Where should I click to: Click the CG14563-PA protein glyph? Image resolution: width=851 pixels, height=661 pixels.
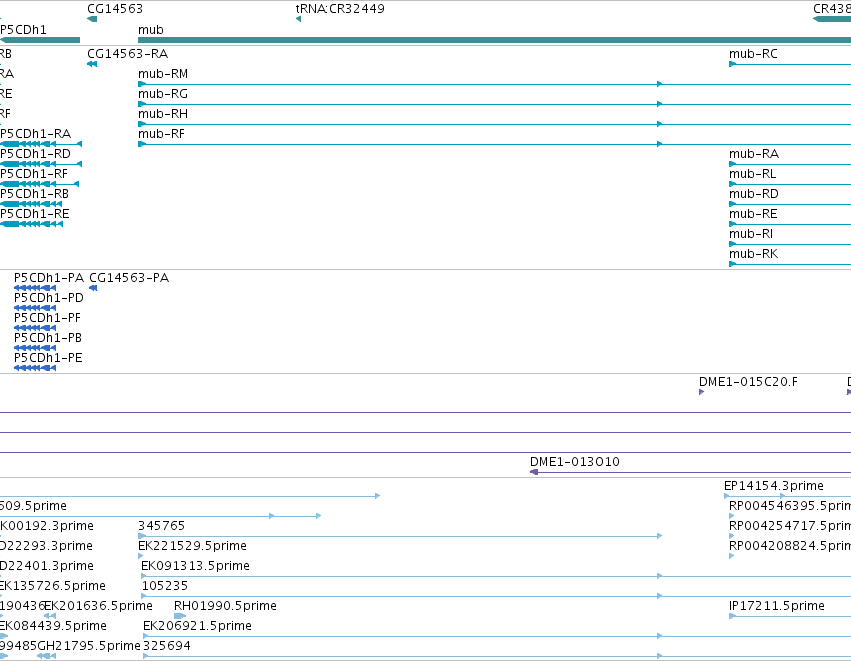pyautogui.click(x=93, y=288)
